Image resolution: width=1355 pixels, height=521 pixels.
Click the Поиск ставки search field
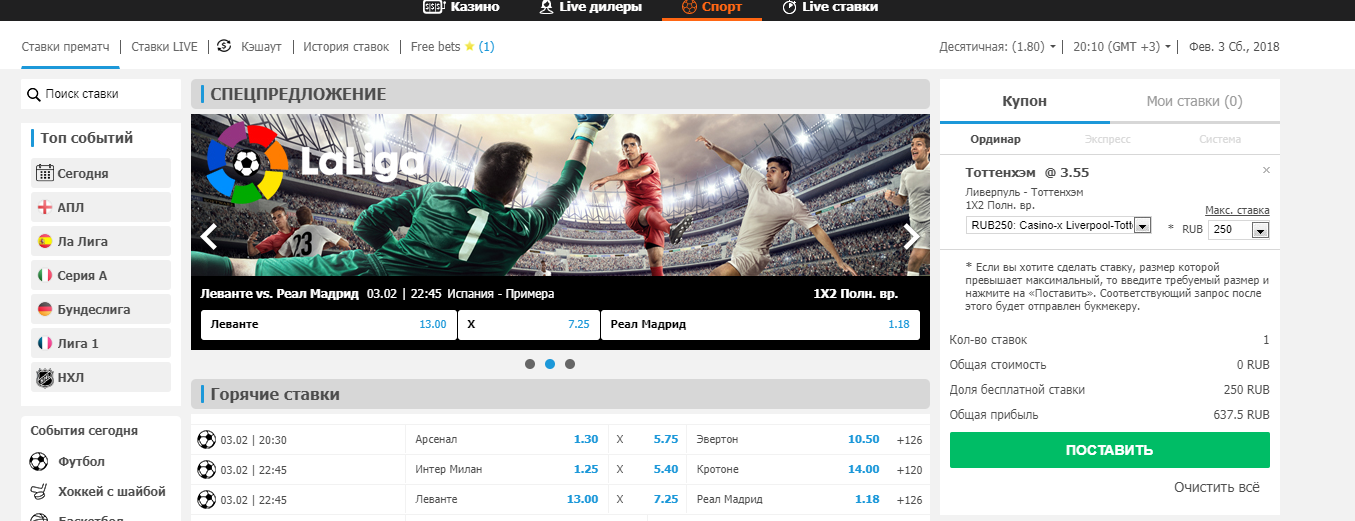pyautogui.click(x=101, y=94)
